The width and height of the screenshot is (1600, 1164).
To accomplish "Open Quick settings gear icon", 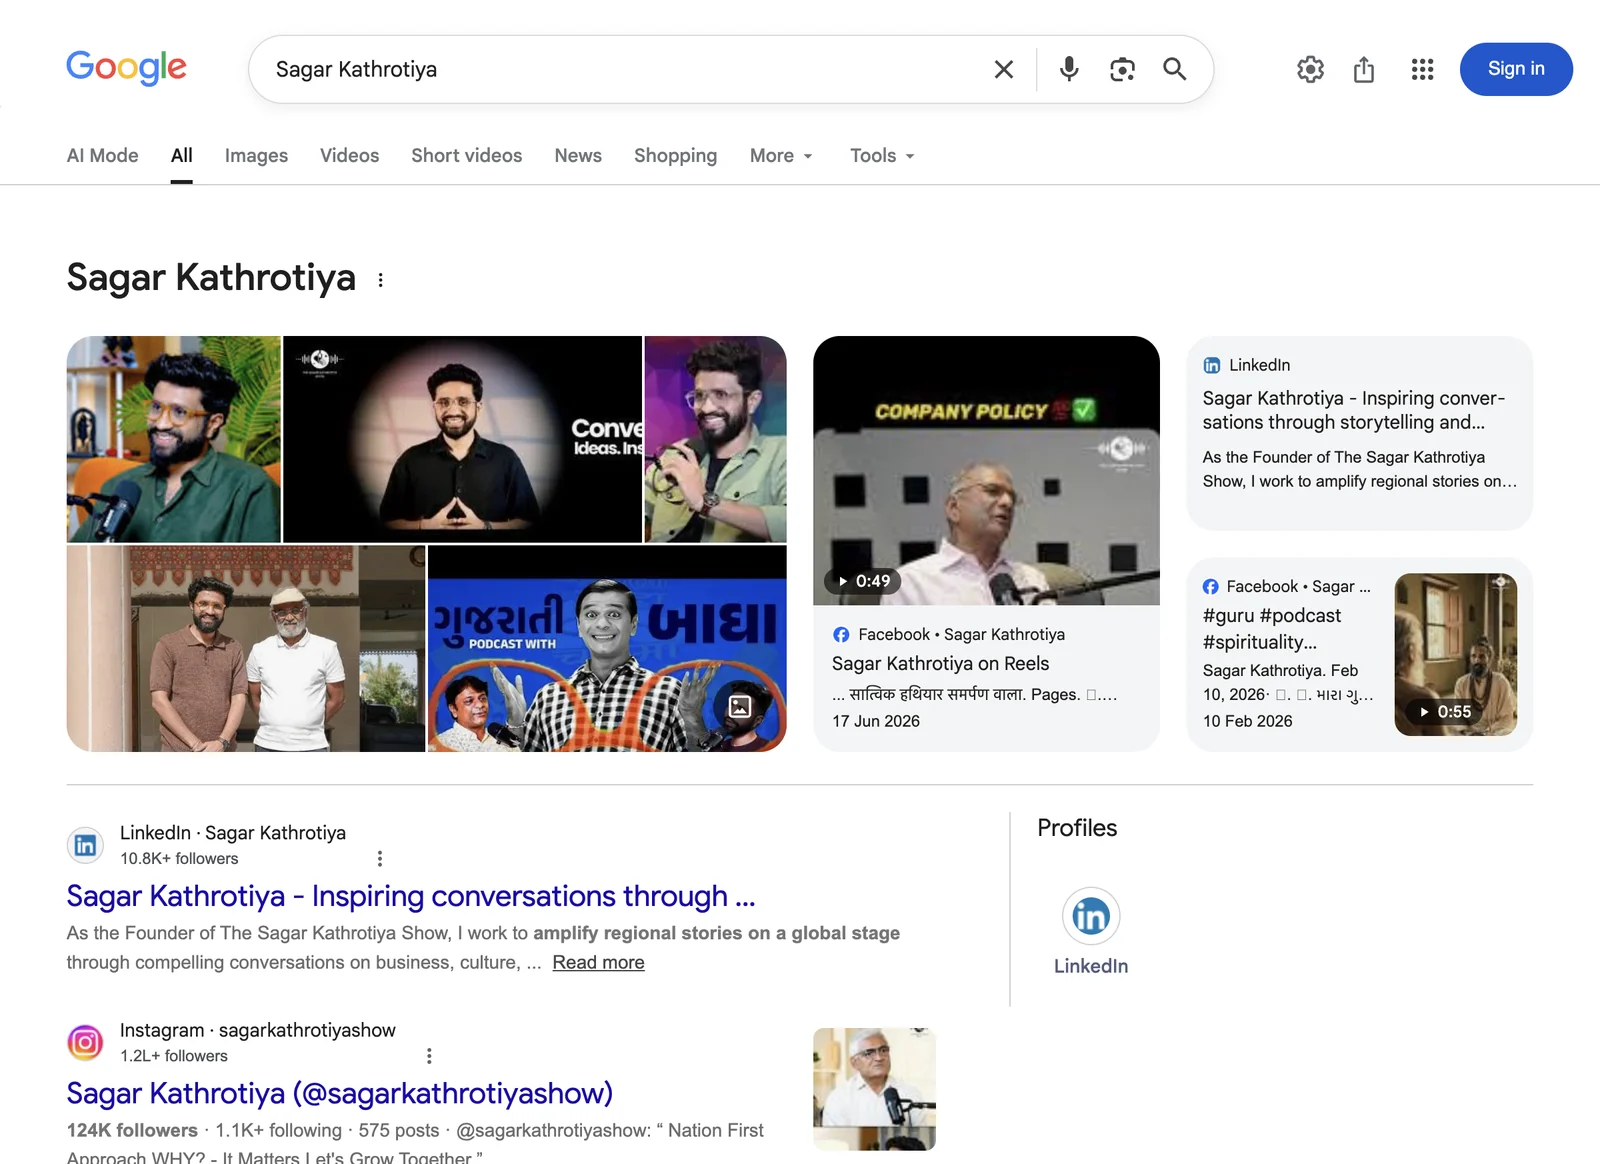I will (x=1310, y=69).
